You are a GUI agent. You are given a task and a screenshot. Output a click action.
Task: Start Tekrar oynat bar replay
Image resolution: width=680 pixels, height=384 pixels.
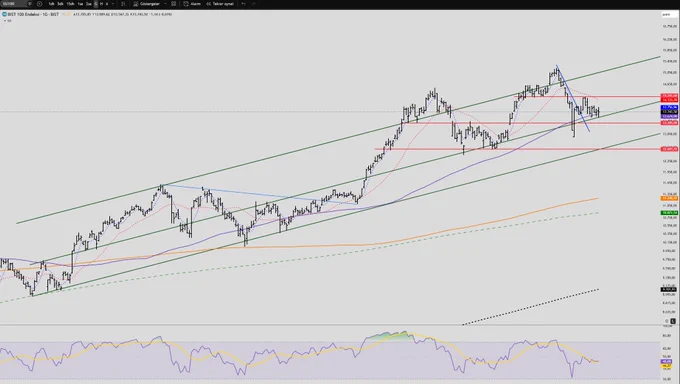220,4
